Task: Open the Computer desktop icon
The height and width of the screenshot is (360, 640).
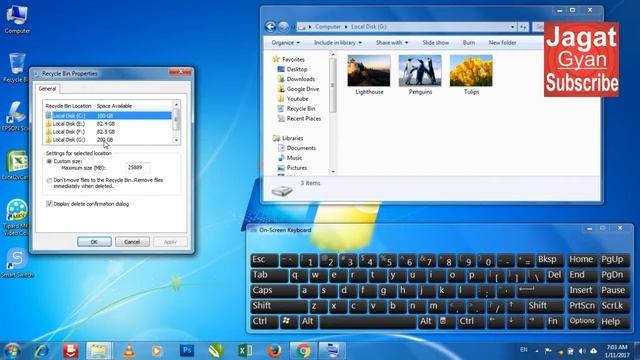Action: tap(17, 19)
